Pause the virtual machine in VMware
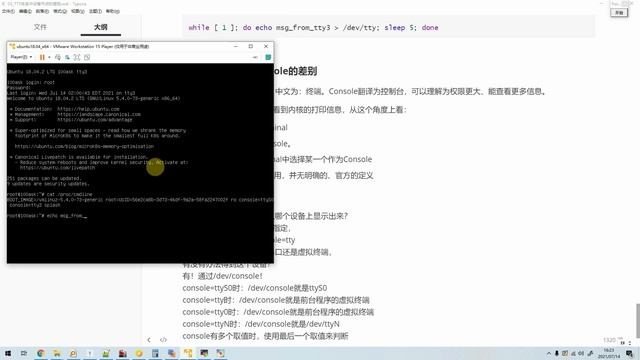The width and height of the screenshot is (640, 360). [x=42, y=57]
